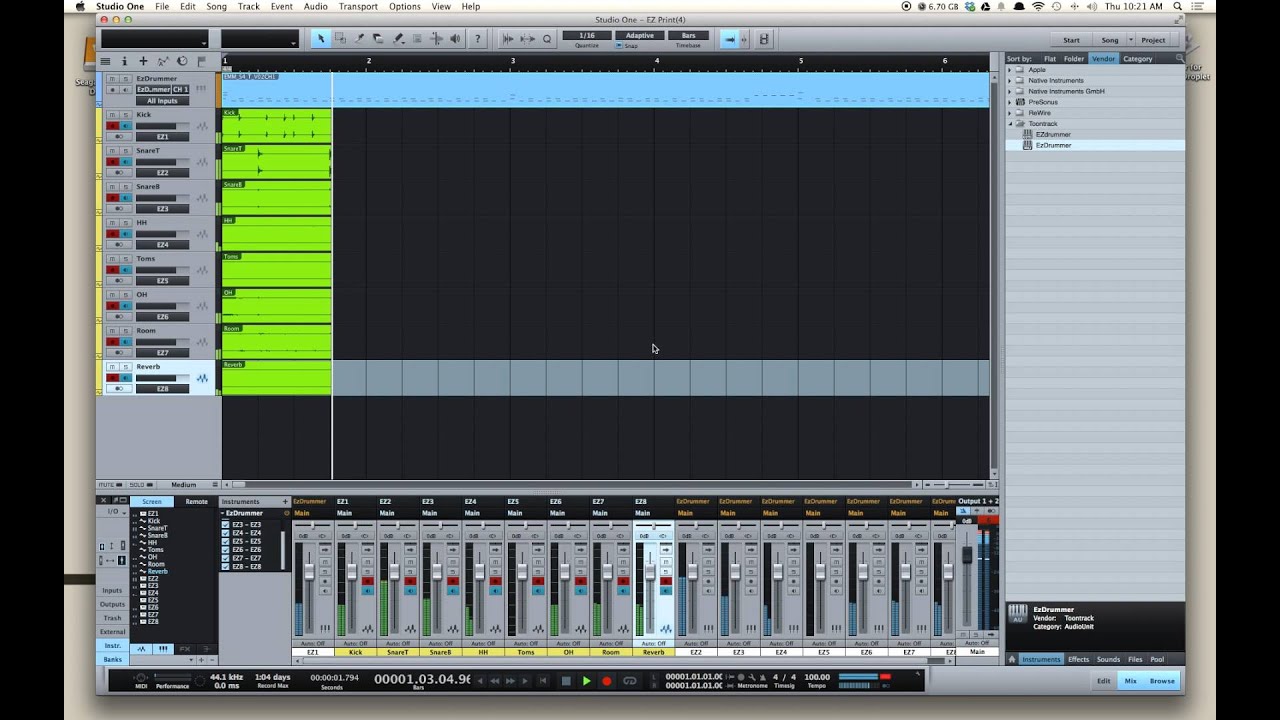1280x720 pixels.
Task: Select the Range tool in the toolbar
Action: pos(340,39)
